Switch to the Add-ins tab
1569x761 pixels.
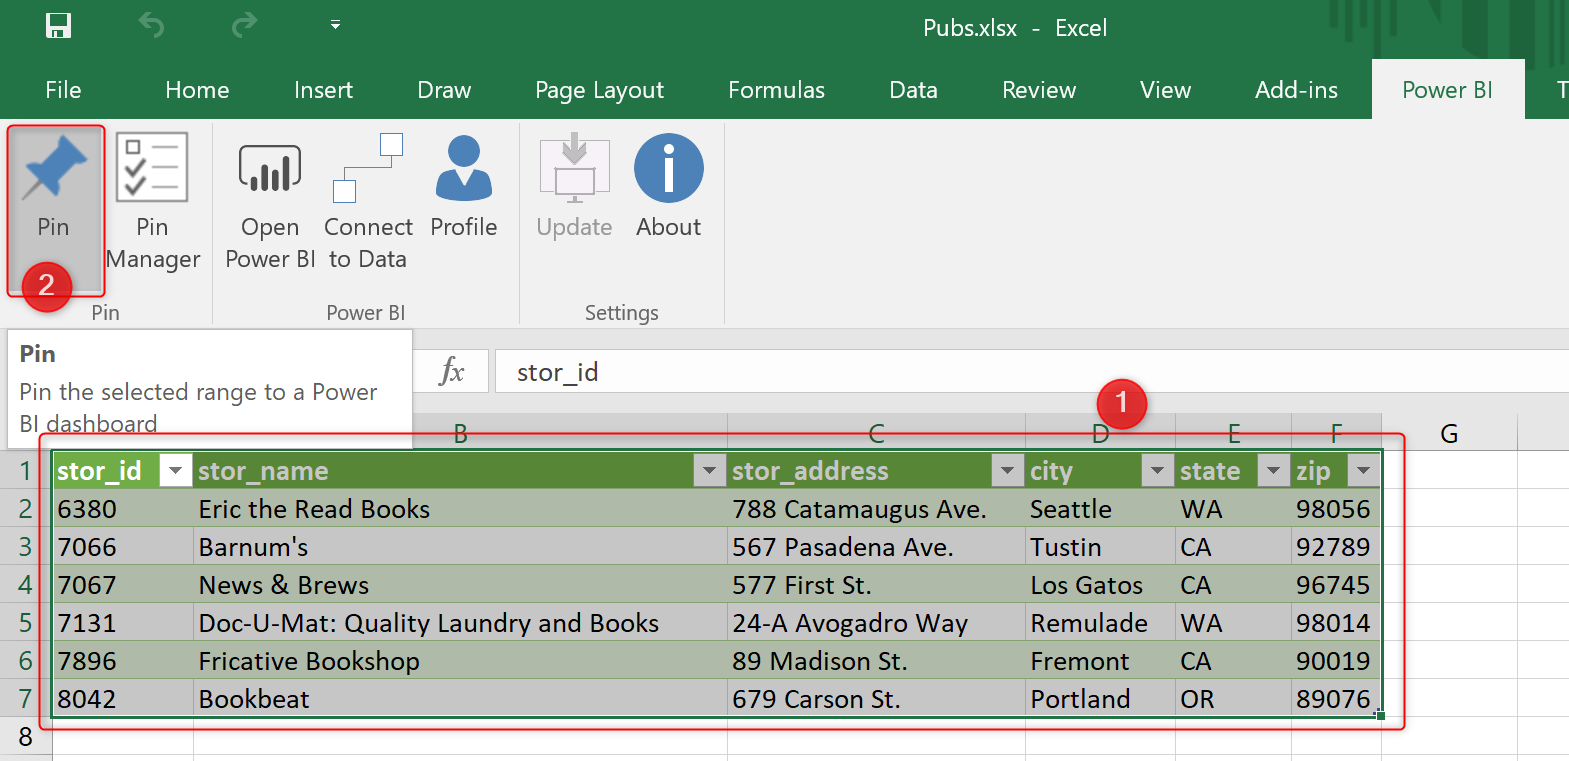1296,90
